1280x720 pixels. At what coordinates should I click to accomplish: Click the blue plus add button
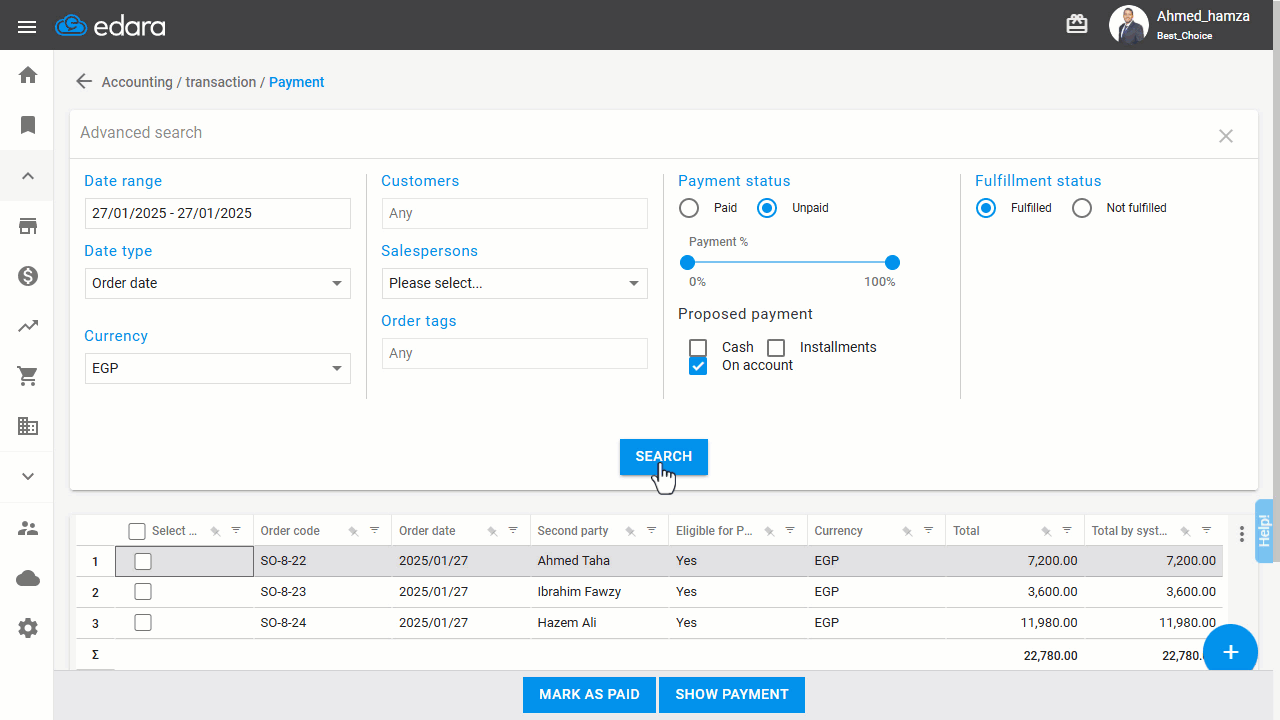pyautogui.click(x=1231, y=652)
